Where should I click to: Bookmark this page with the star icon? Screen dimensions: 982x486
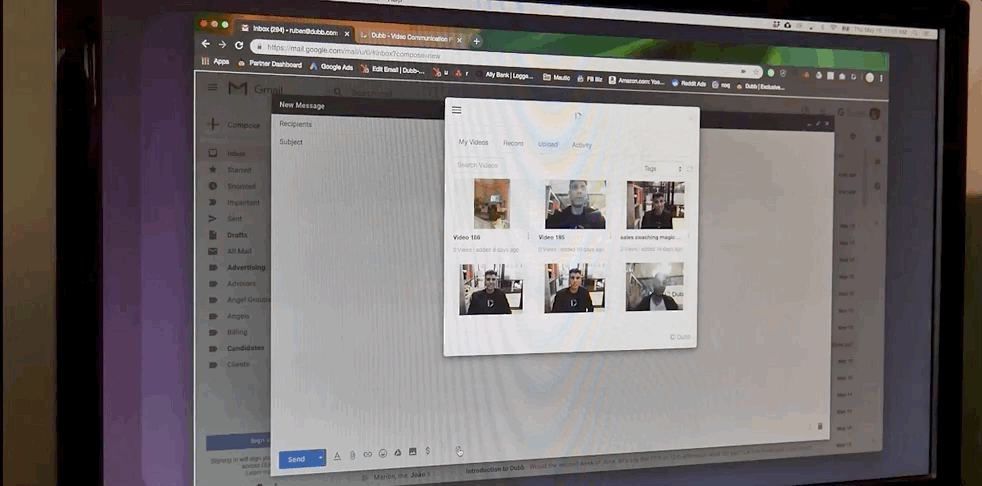coord(755,72)
